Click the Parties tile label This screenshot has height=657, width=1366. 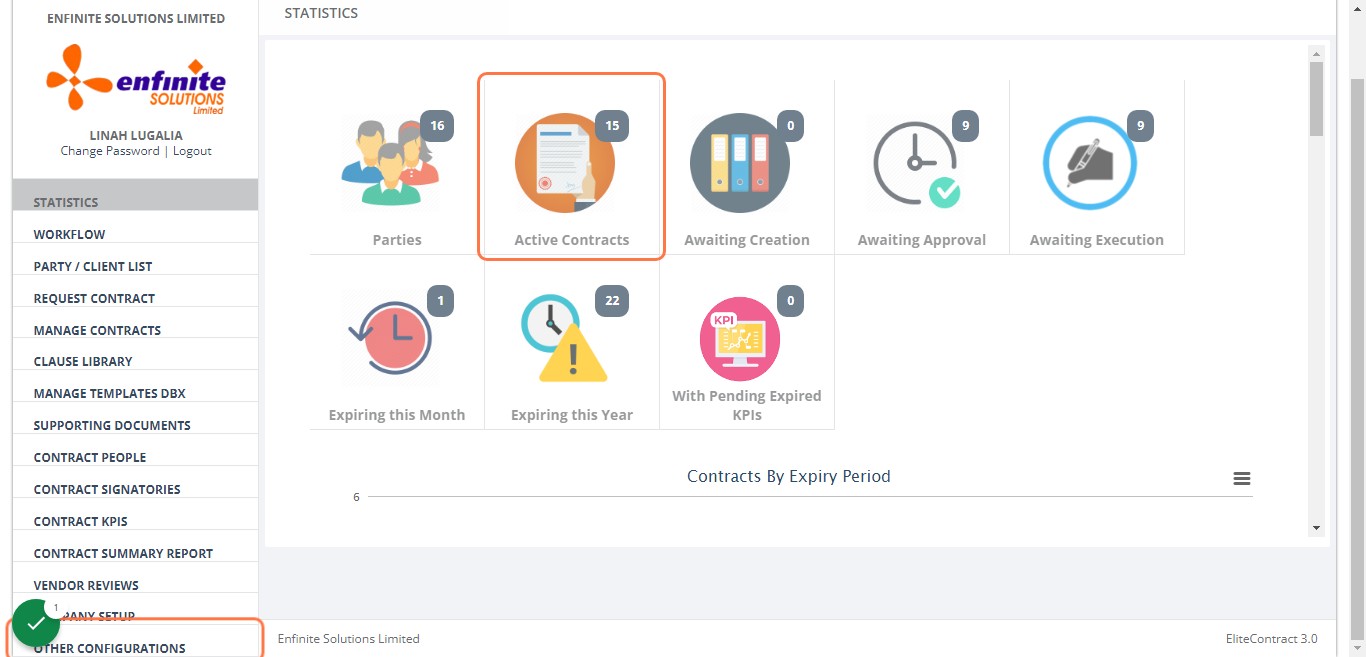click(x=397, y=240)
